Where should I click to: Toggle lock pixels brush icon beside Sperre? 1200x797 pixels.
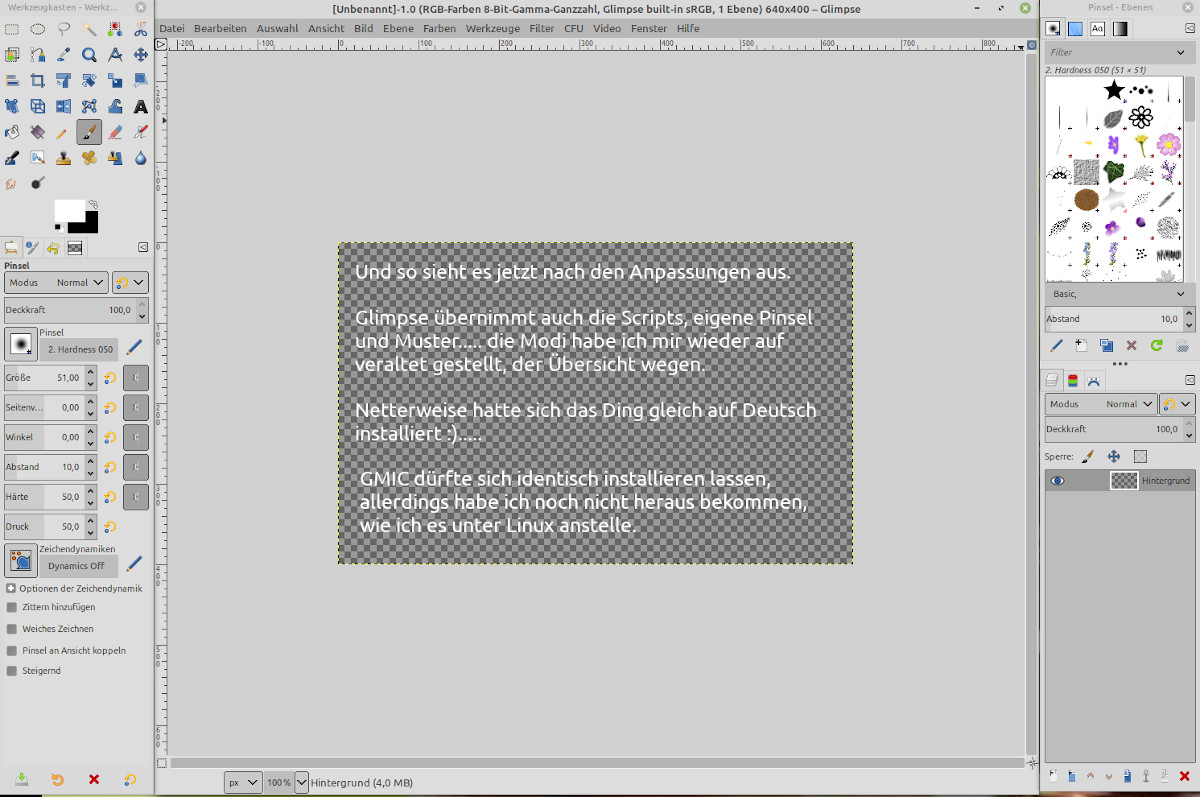[x=1089, y=456]
